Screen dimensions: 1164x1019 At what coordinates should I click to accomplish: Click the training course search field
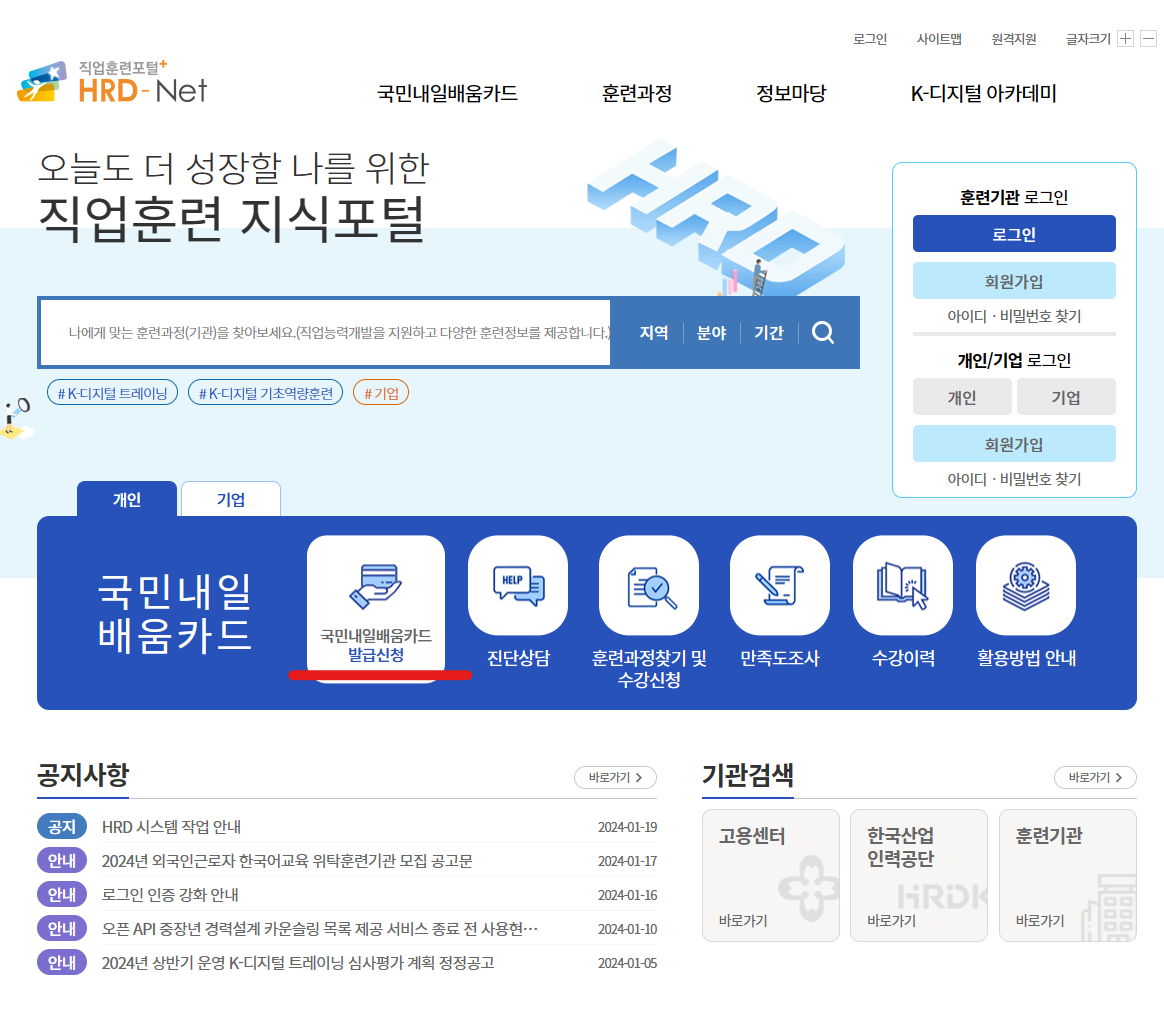[325, 332]
